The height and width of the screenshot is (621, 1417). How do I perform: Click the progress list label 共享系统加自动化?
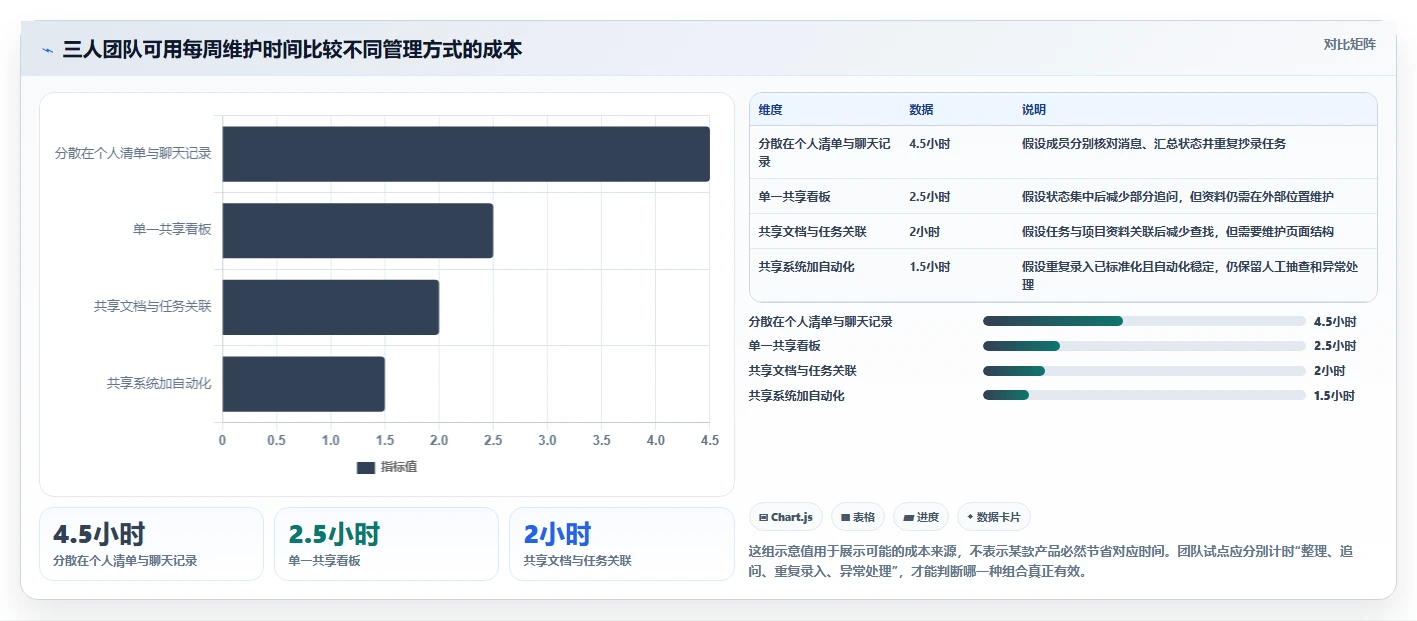coord(796,395)
